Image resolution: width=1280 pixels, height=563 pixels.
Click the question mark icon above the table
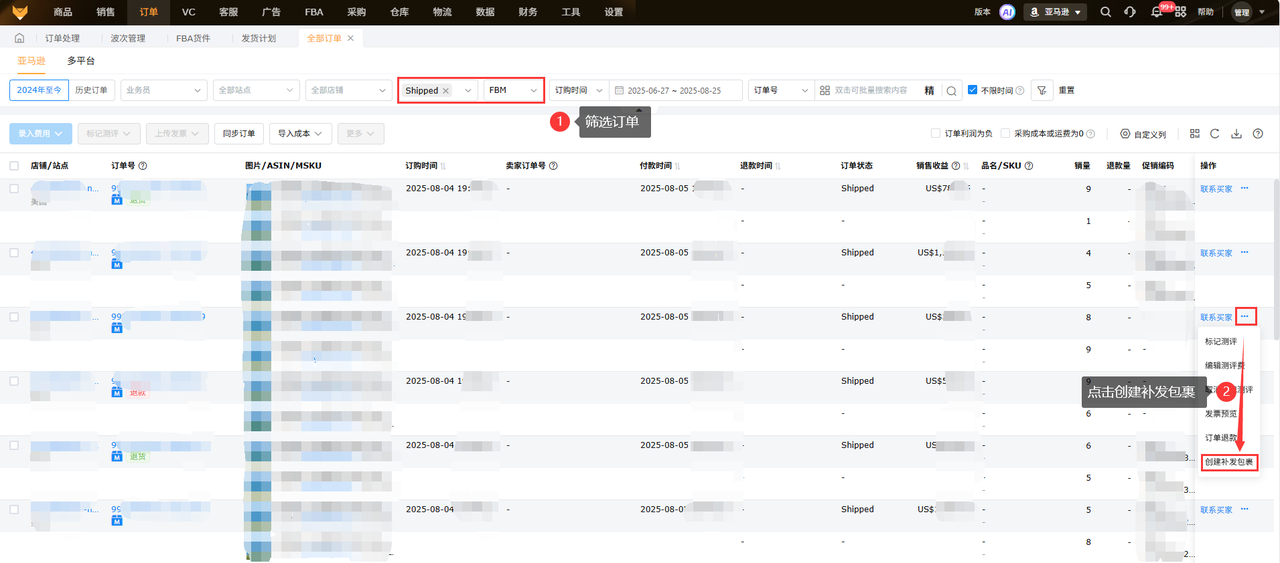[1257, 133]
